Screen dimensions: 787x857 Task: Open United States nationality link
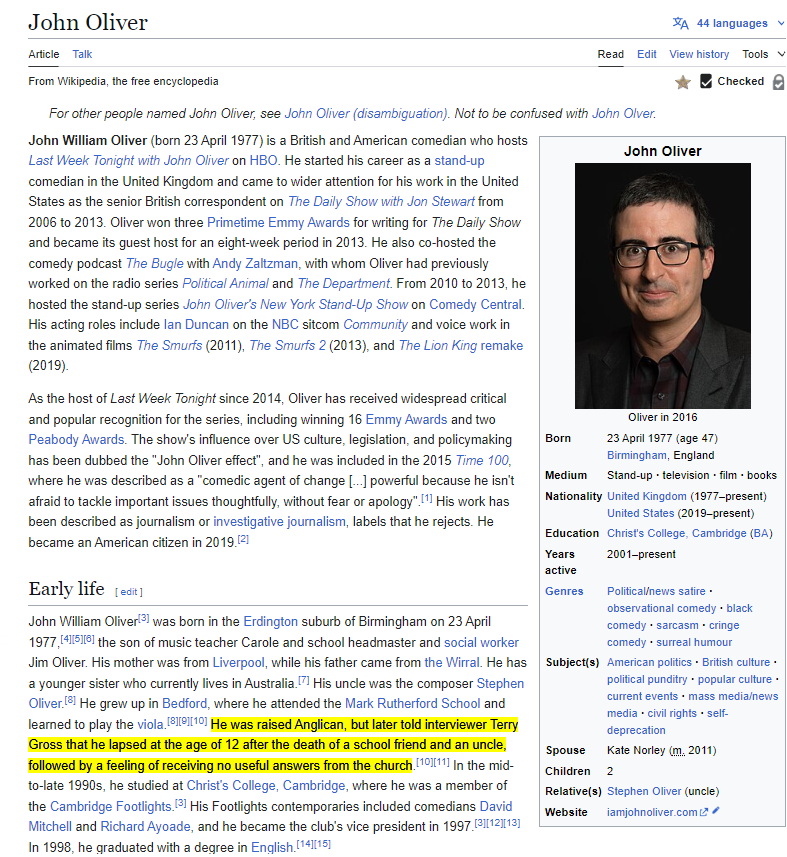click(x=641, y=513)
